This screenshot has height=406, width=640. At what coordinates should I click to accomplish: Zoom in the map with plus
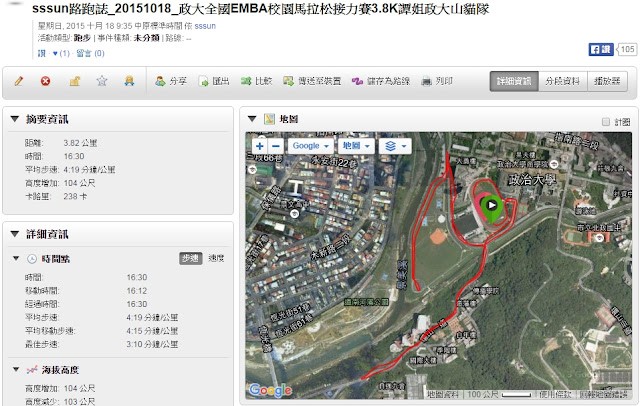pyautogui.click(x=260, y=146)
